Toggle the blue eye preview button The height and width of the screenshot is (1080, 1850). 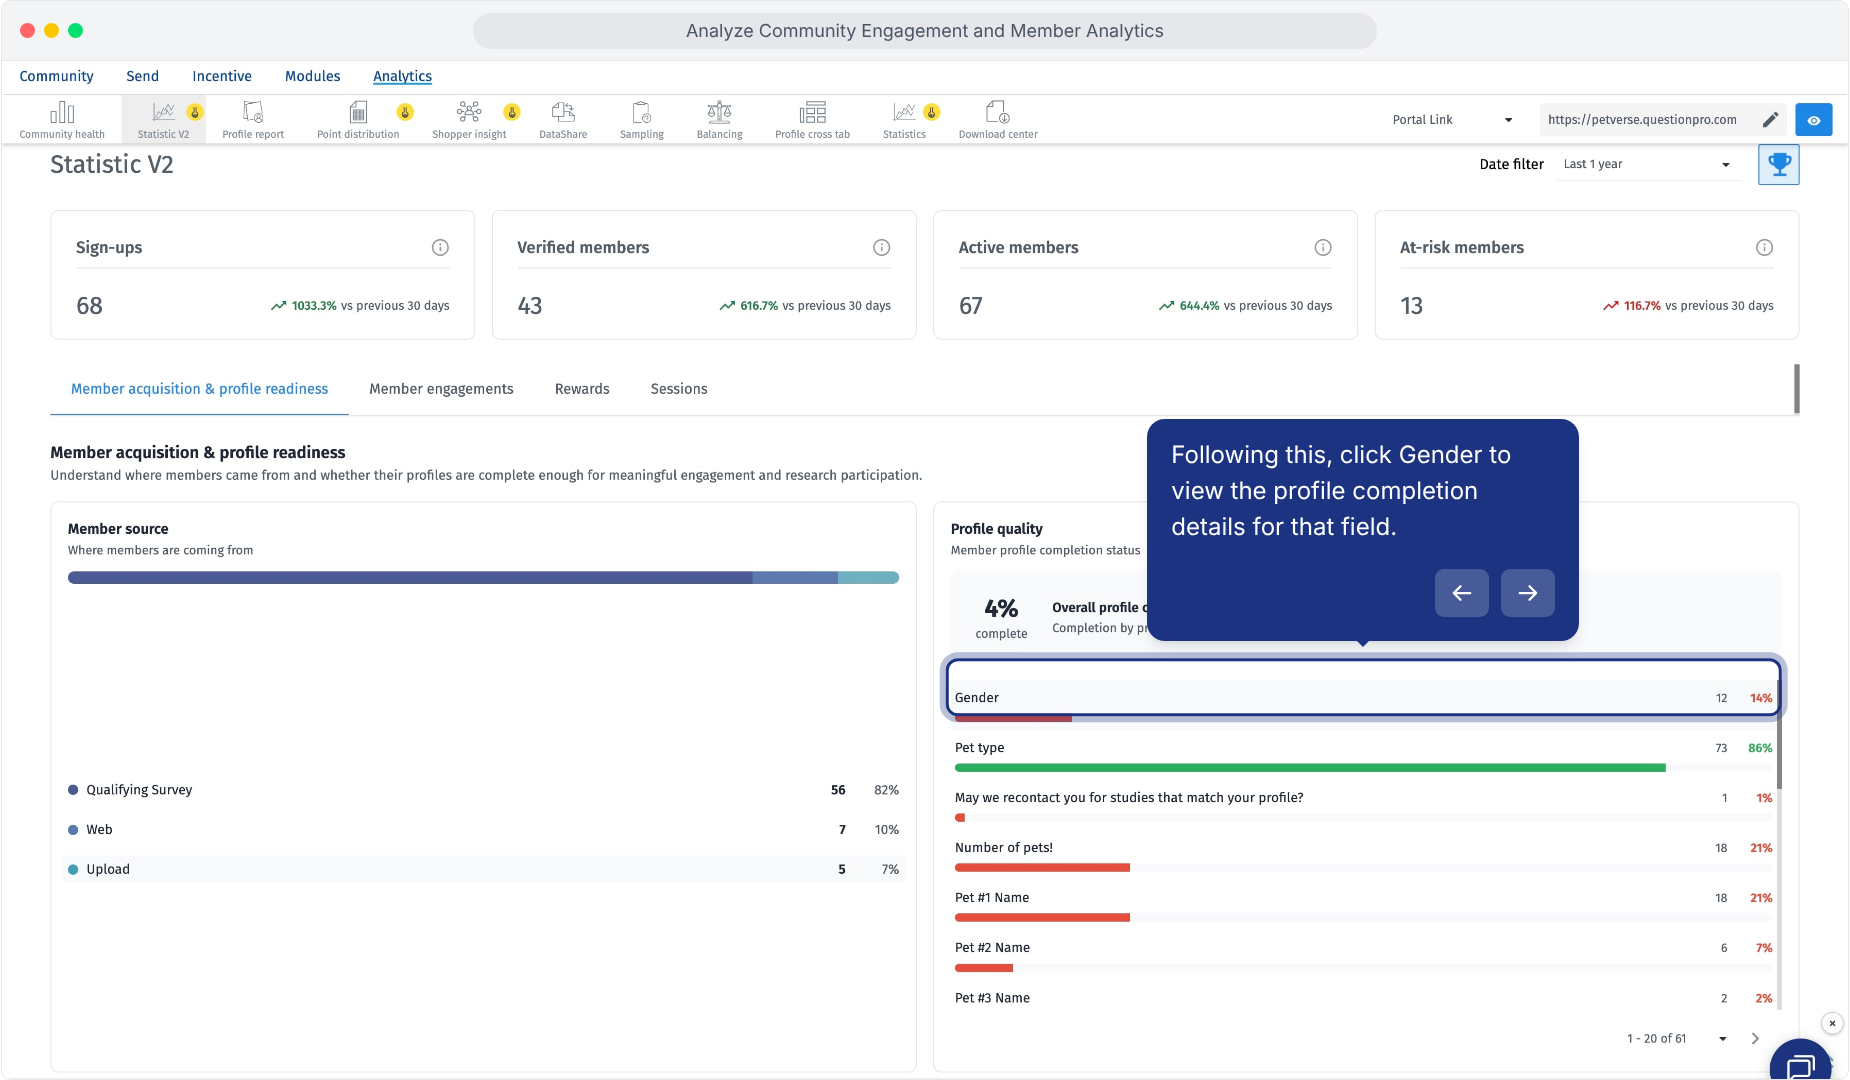(1814, 120)
